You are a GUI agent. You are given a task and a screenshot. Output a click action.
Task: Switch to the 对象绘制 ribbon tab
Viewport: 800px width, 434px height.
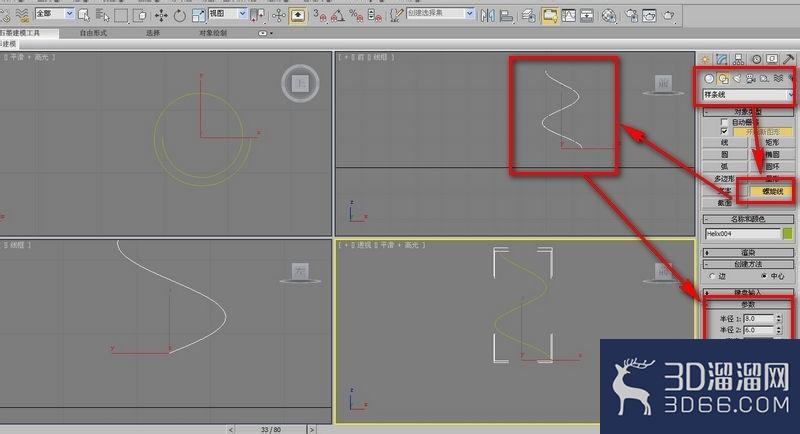point(213,33)
